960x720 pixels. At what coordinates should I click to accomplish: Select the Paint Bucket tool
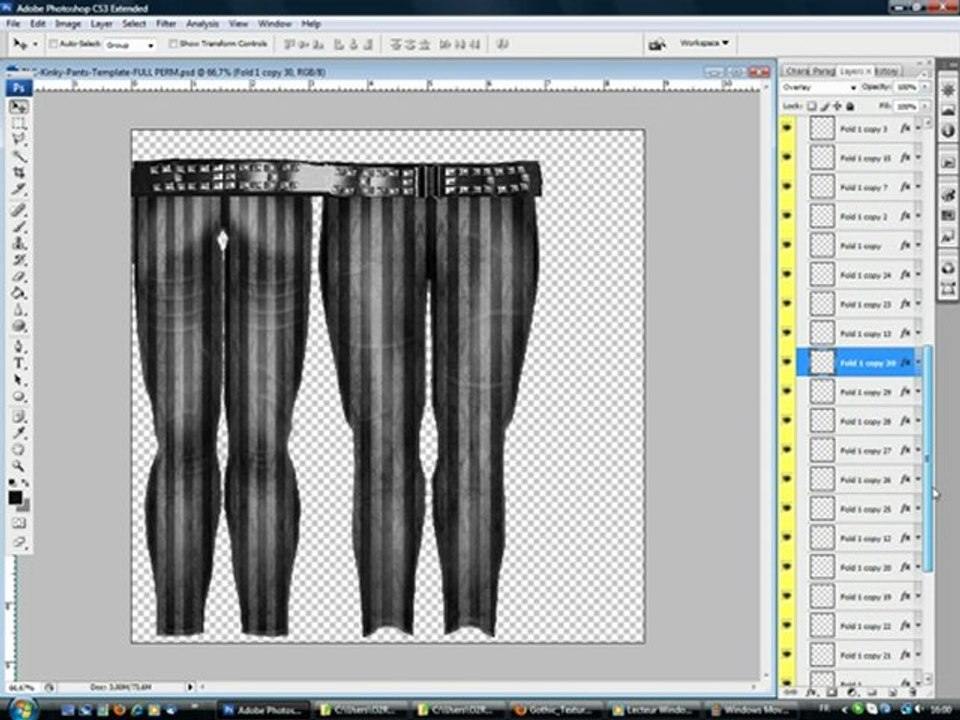pyautogui.click(x=19, y=293)
